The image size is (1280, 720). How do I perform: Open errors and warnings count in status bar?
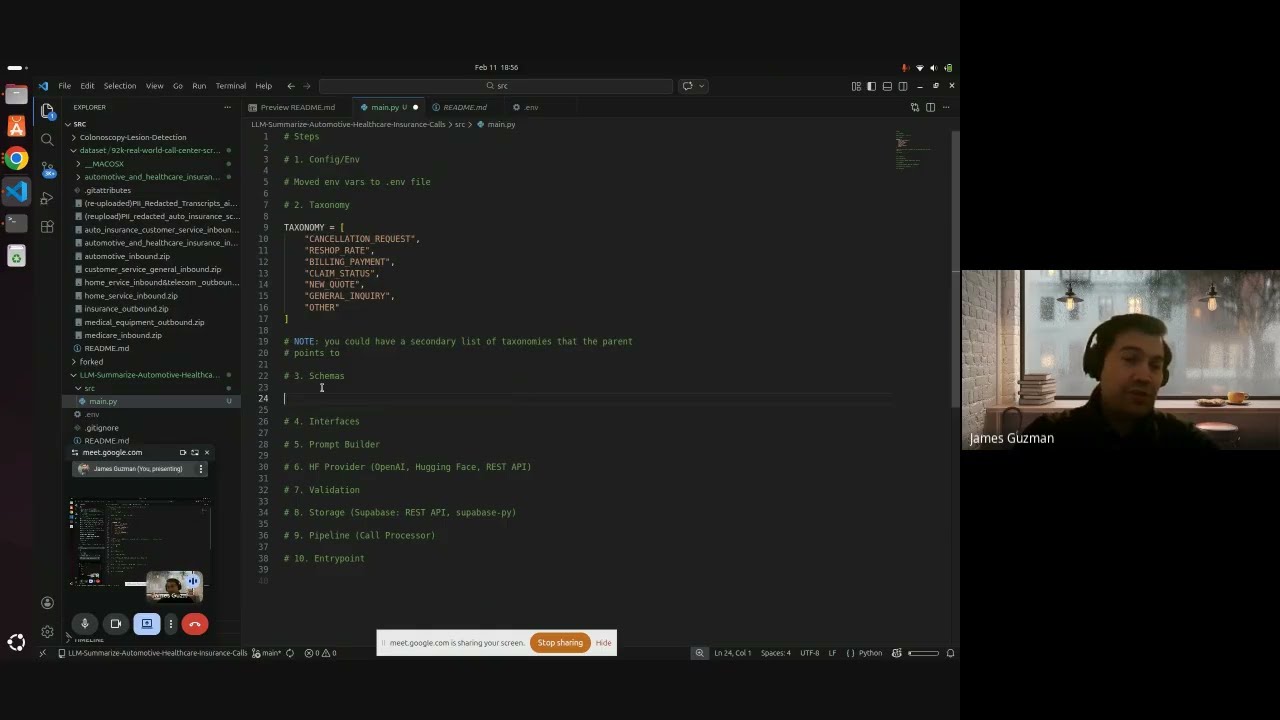(x=320, y=653)
